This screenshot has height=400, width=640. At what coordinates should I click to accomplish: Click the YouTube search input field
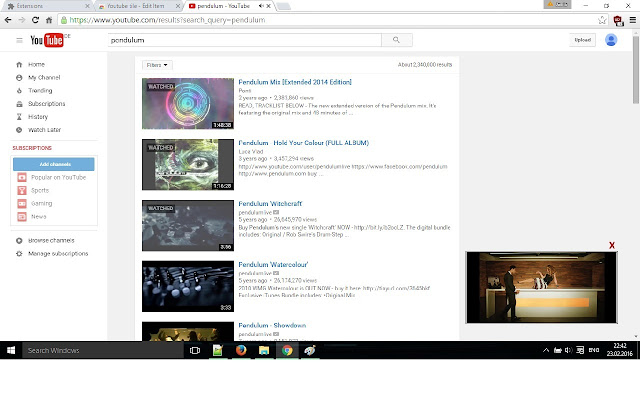pyautogui.click(x=244, y=40)
